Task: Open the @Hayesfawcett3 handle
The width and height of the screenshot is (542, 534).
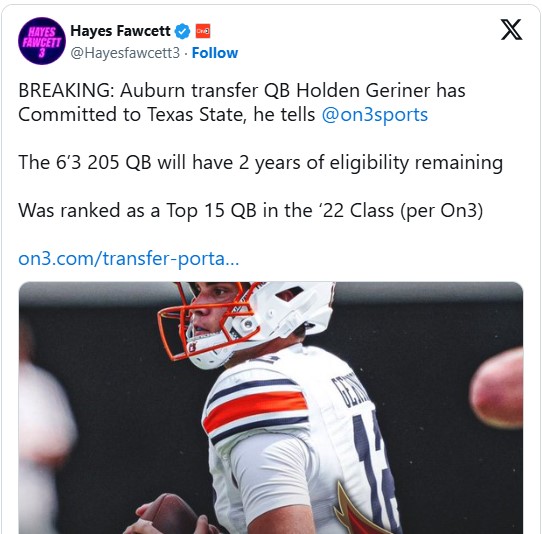Action: (125, 53)
